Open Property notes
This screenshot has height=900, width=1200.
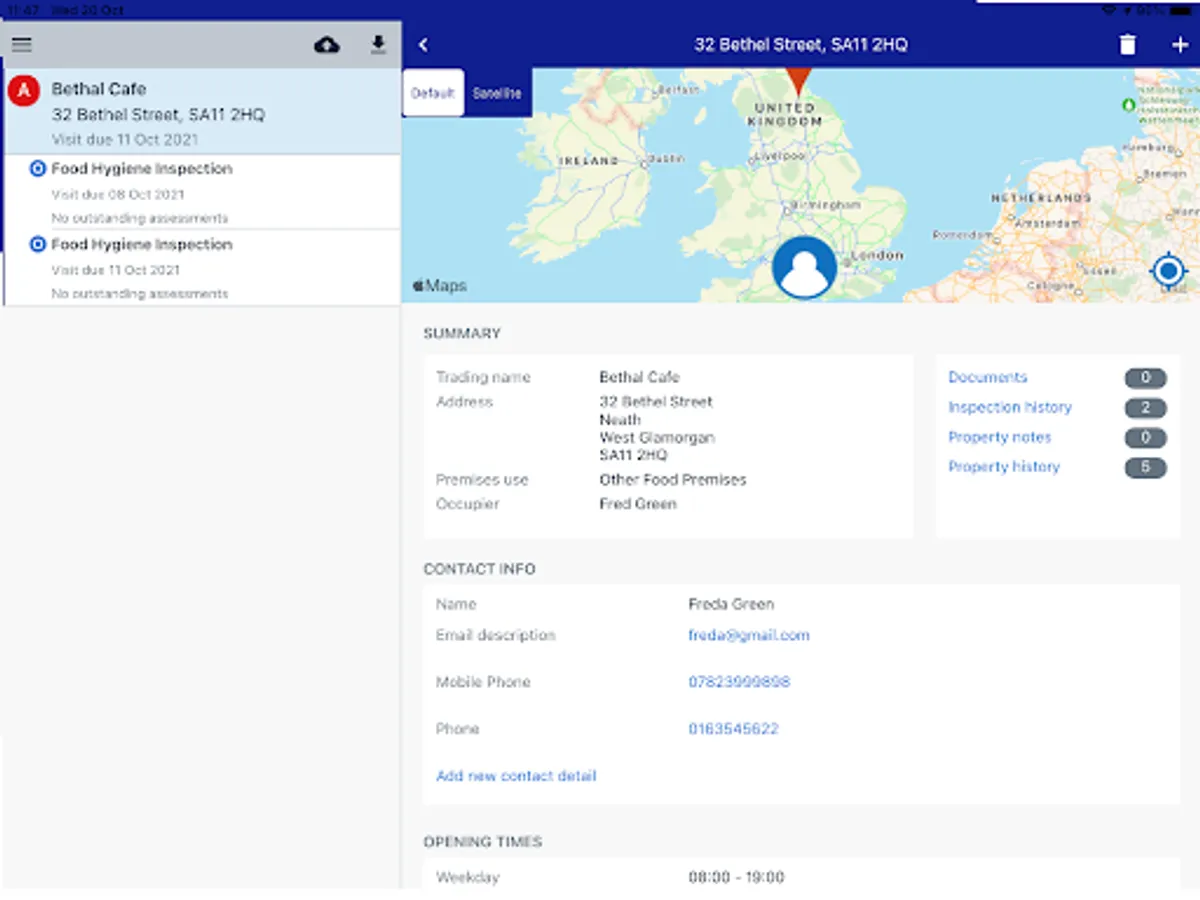point(999,437)
